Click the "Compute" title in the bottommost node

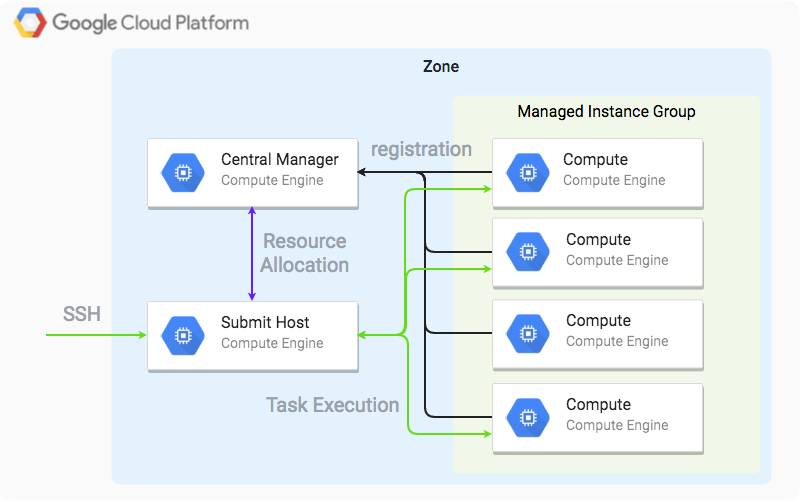pyautogui.click(x=598, y=404)
